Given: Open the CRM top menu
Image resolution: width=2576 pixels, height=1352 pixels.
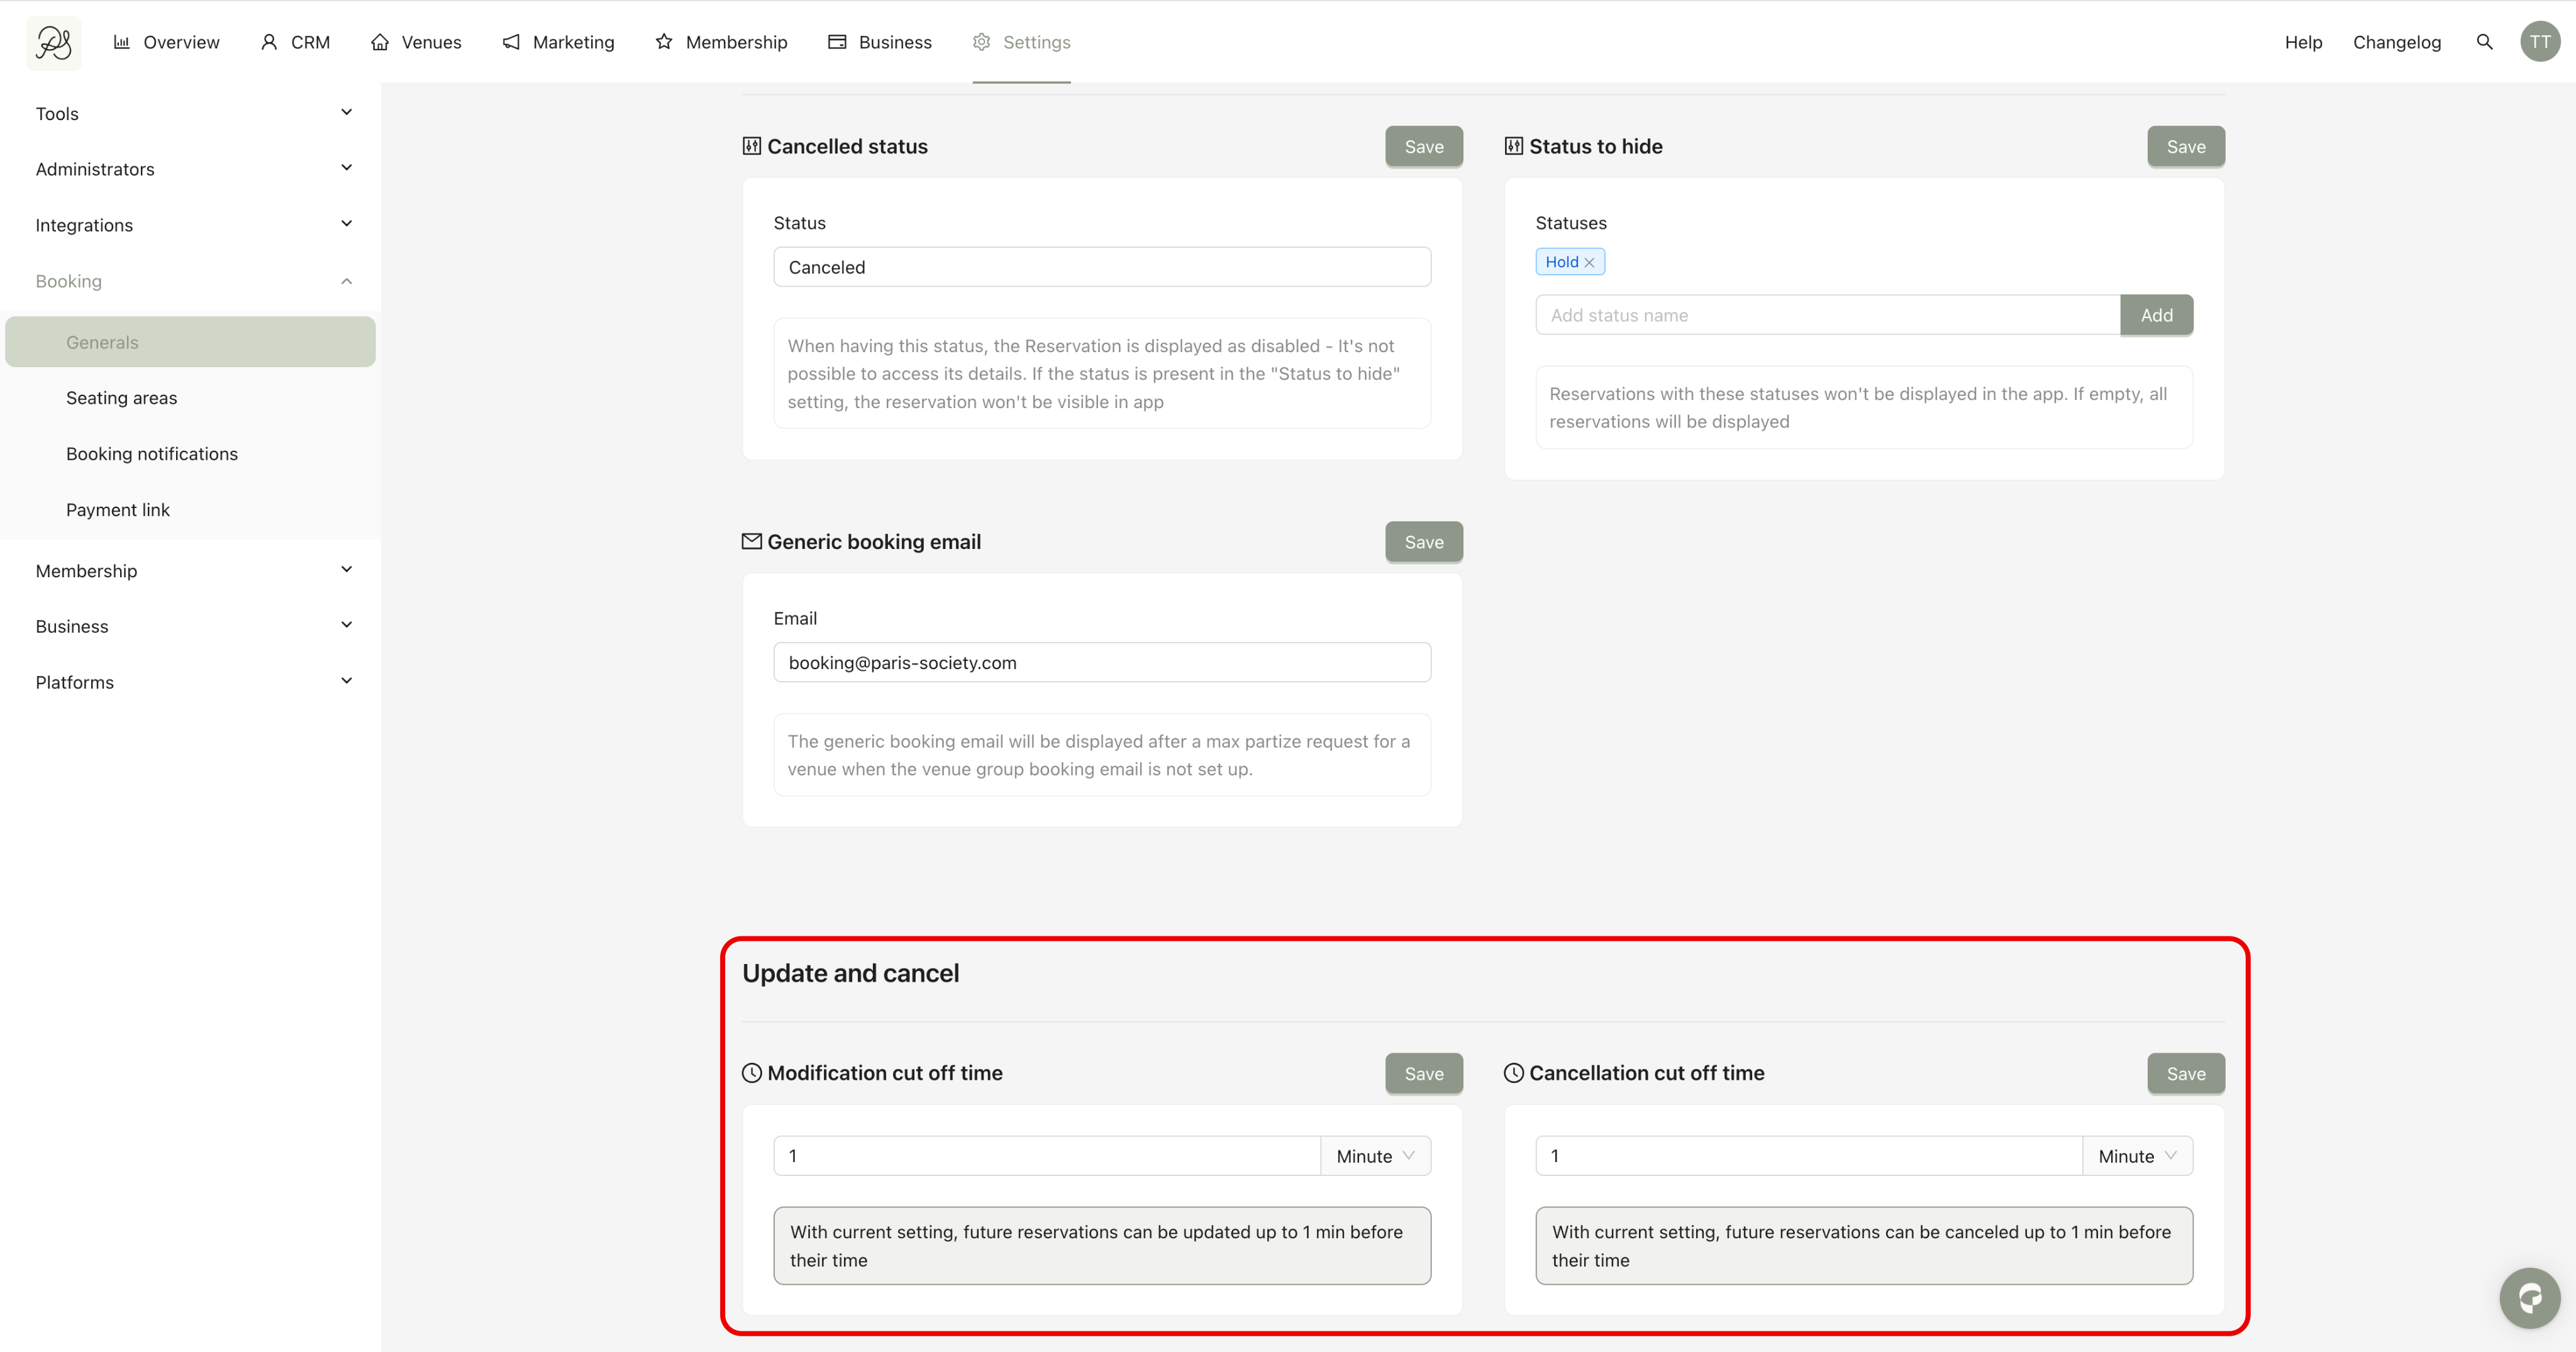Looking at the screenshot, I should (x=296, y=42).
